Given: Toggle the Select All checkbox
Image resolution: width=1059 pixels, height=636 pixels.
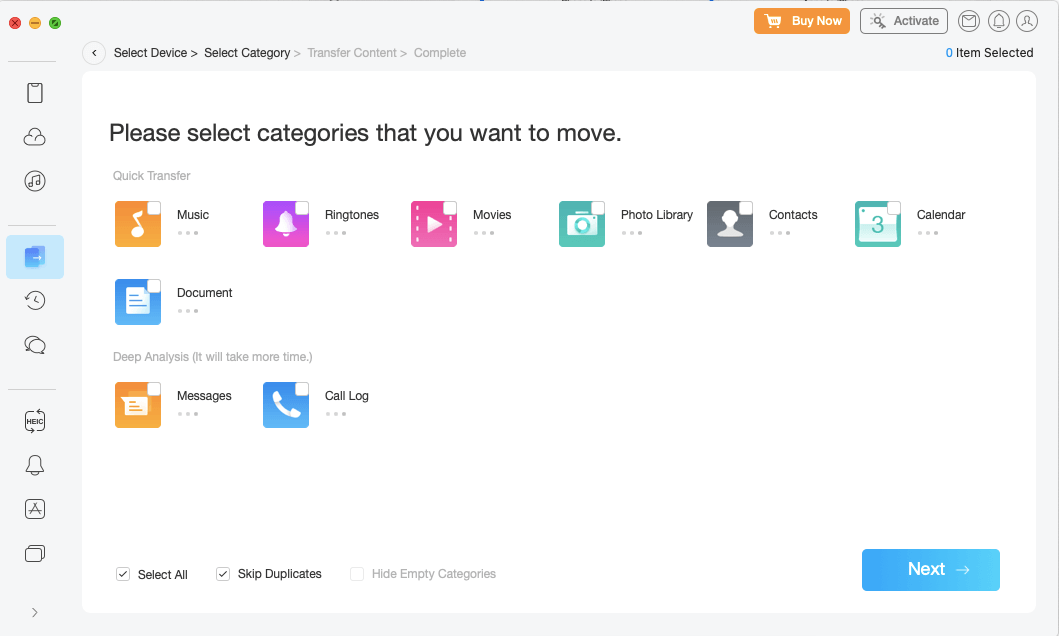Looking at the screenshot, I should pos(123,574).
